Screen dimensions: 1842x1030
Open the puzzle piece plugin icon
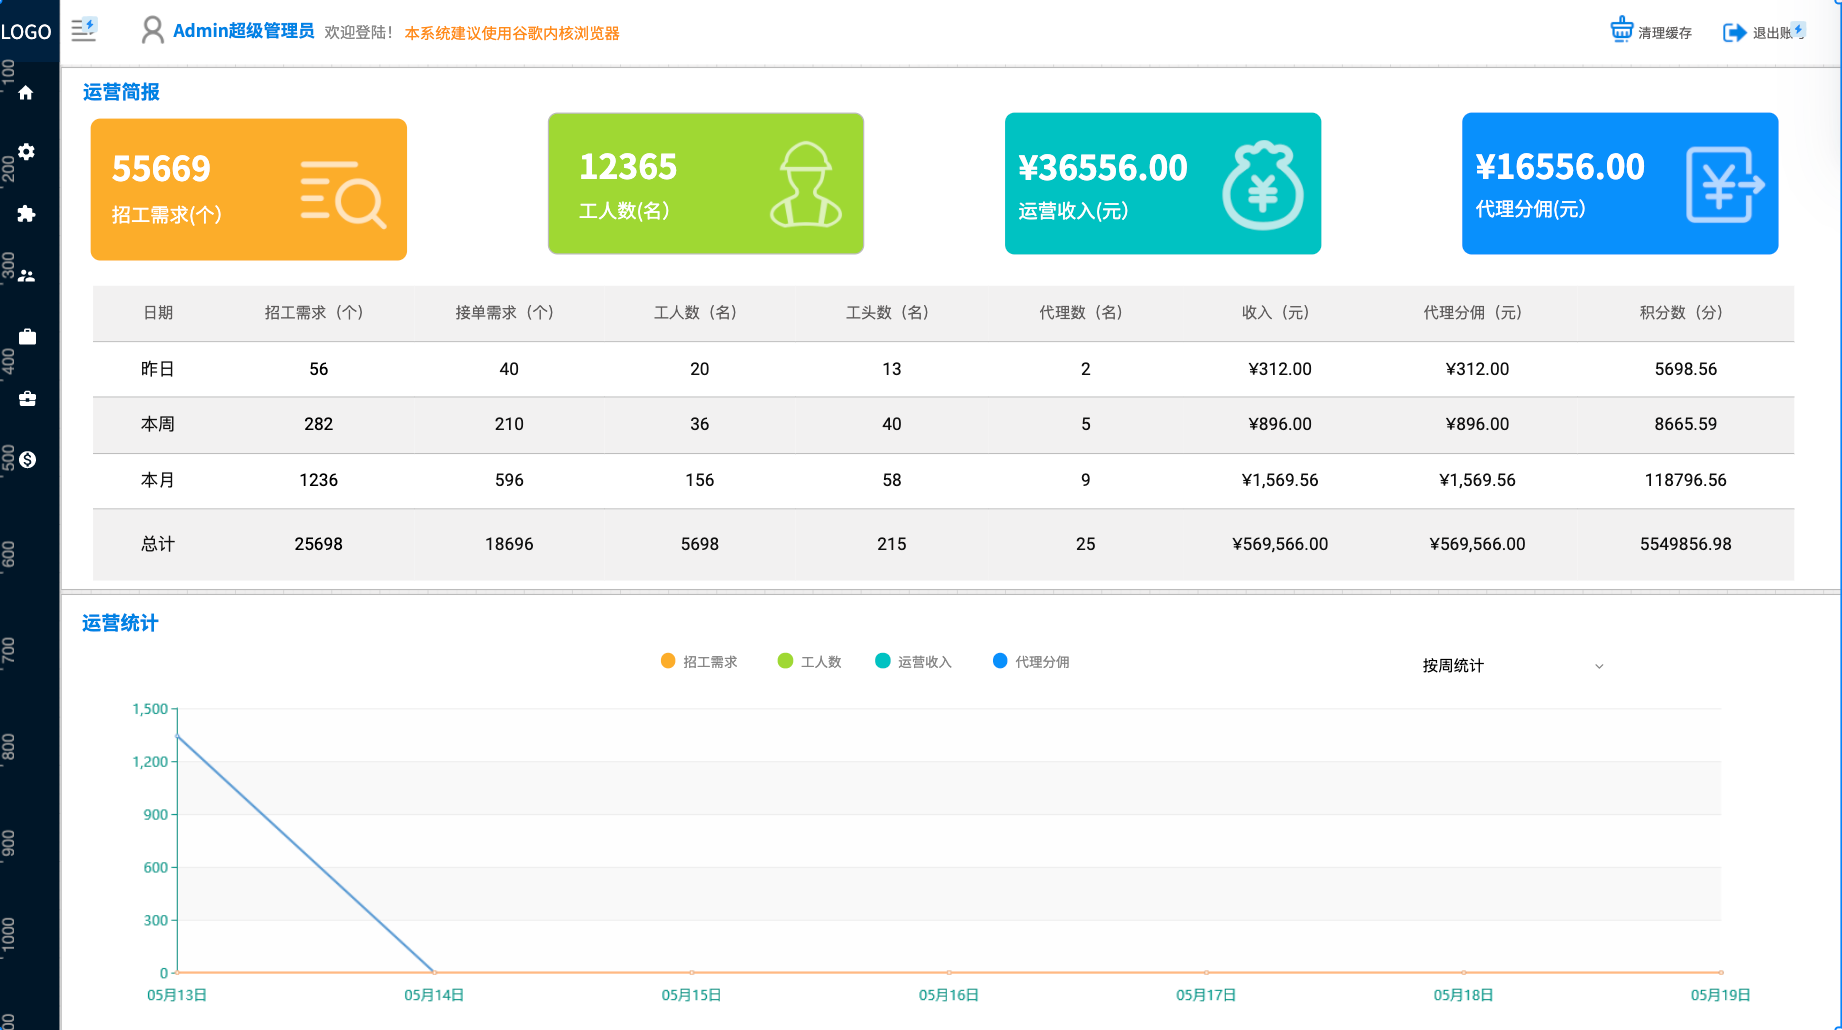click(26, 213)
